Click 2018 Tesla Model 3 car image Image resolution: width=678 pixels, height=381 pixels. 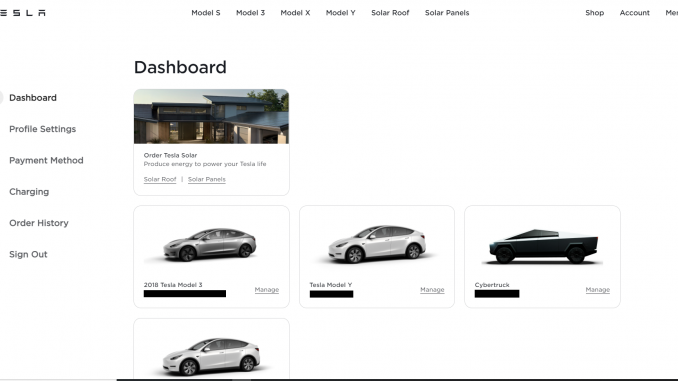pos(210,245)
